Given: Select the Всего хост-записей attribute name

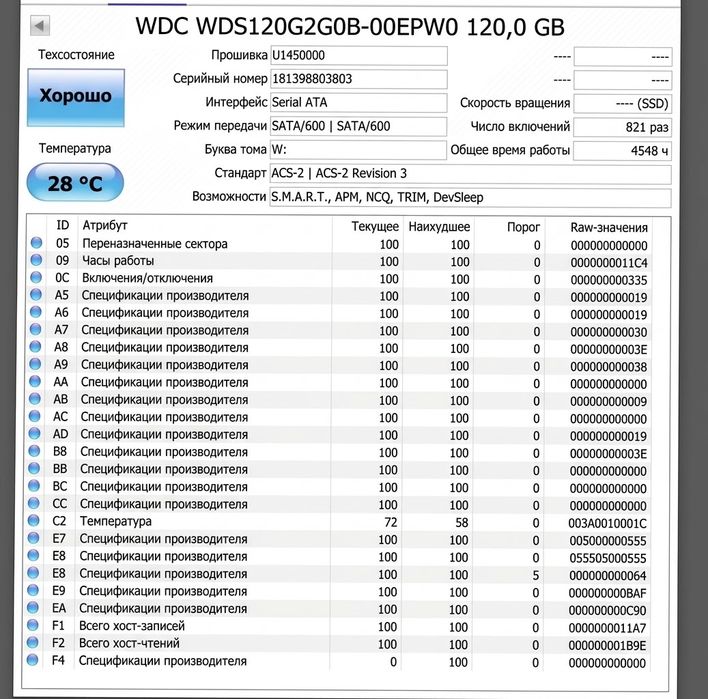Looking at the screenshot, I should click(x=132, y=626).
